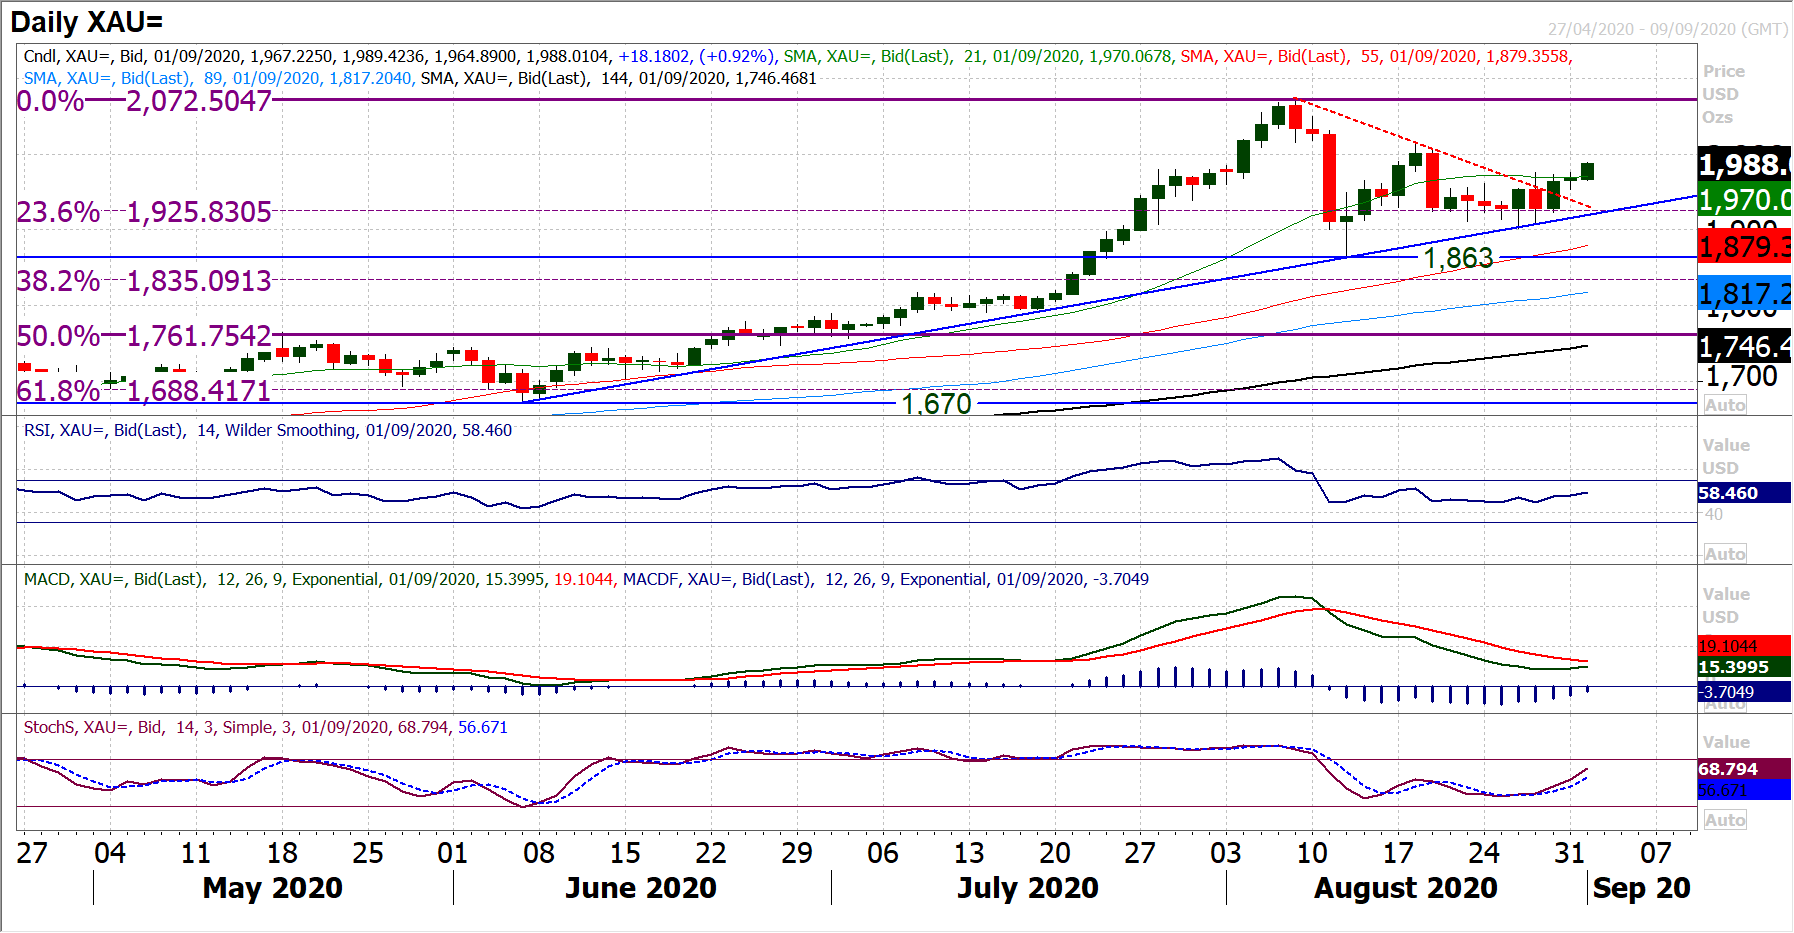Select the 61.8% 1,688.4171 Fibonacci label
The width and height of the screenshot is (1794, 933).
(144, 391)
